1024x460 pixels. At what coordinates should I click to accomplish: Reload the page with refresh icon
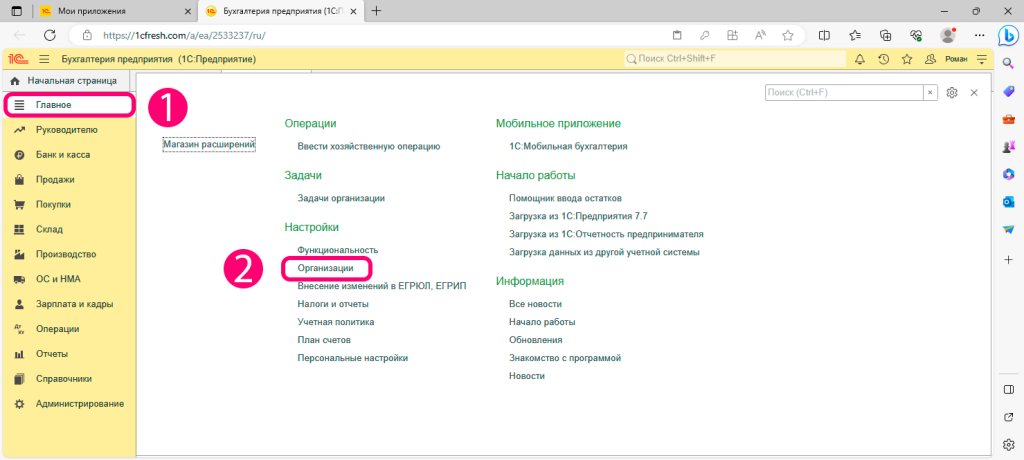(x=50, y=35)
